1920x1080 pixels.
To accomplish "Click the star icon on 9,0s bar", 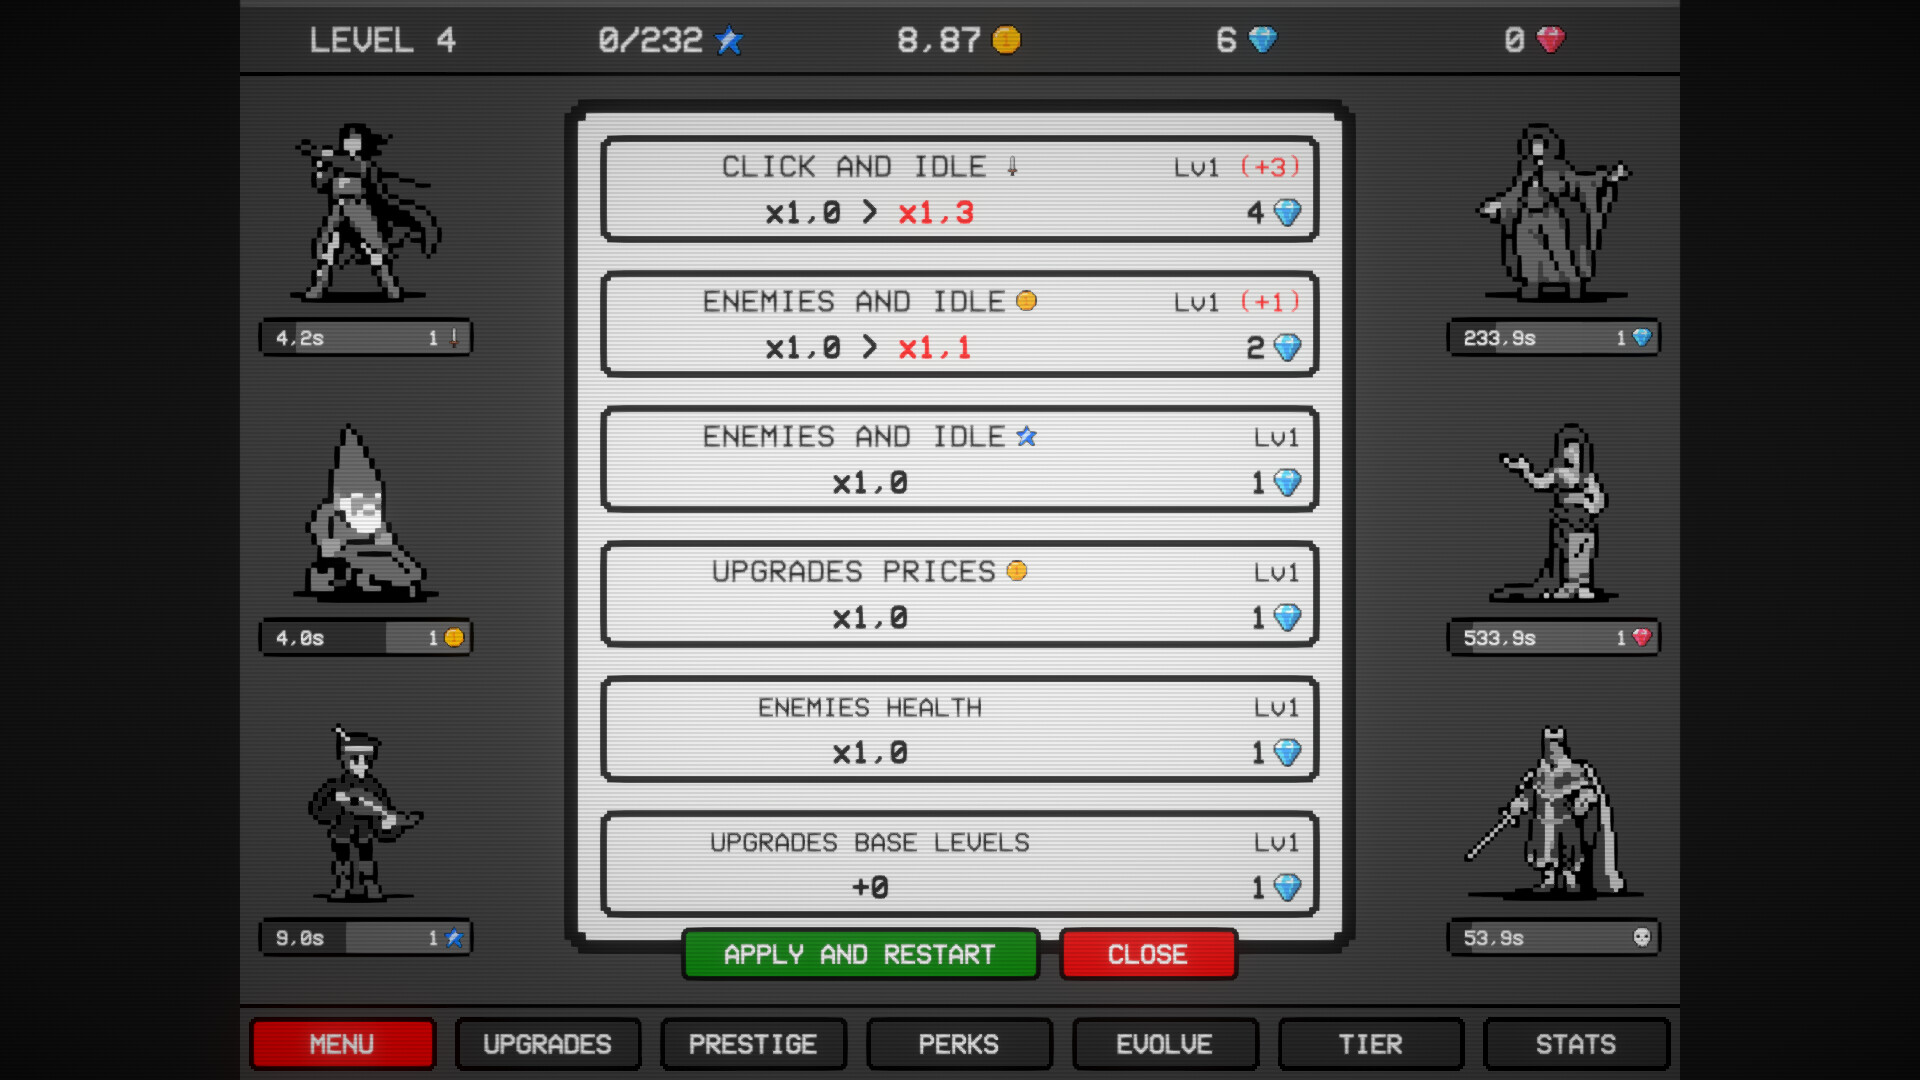I will point(454,938).
